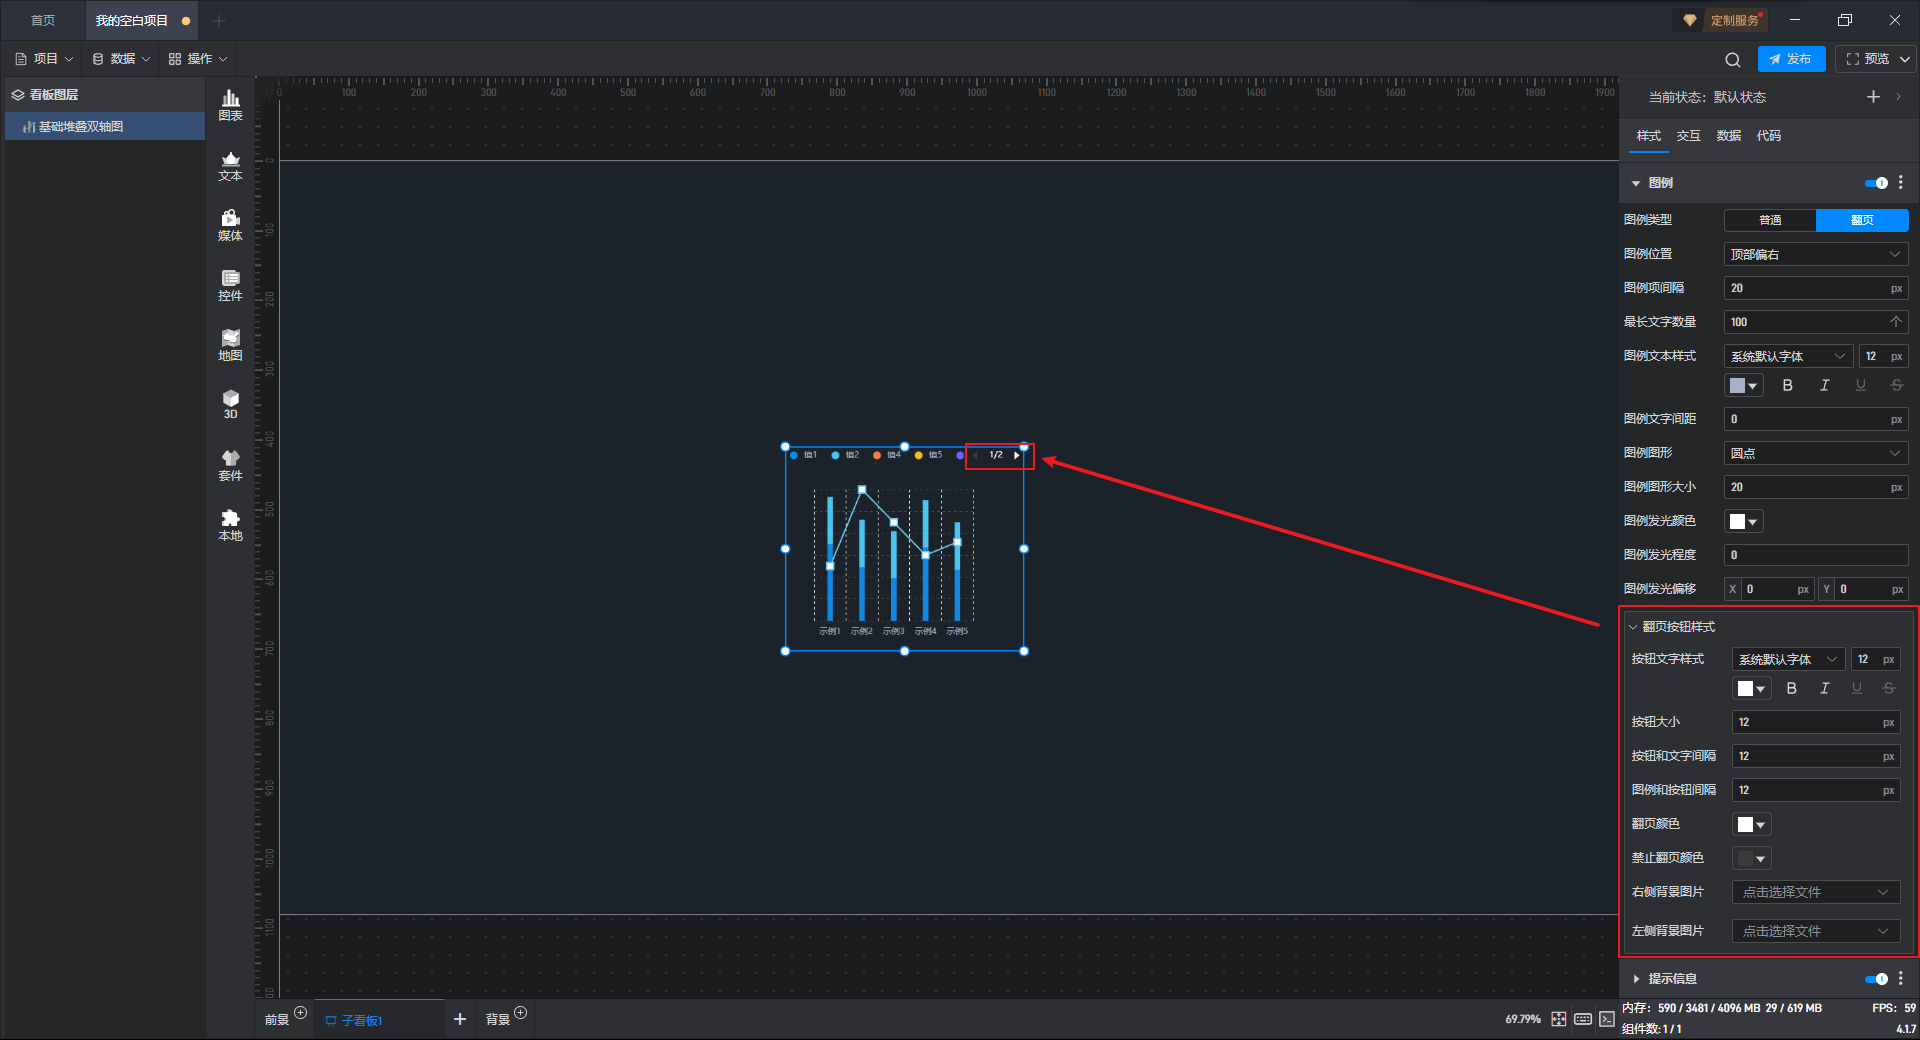Open the 图例位置 dropdown

click(x=1816, y=255)
